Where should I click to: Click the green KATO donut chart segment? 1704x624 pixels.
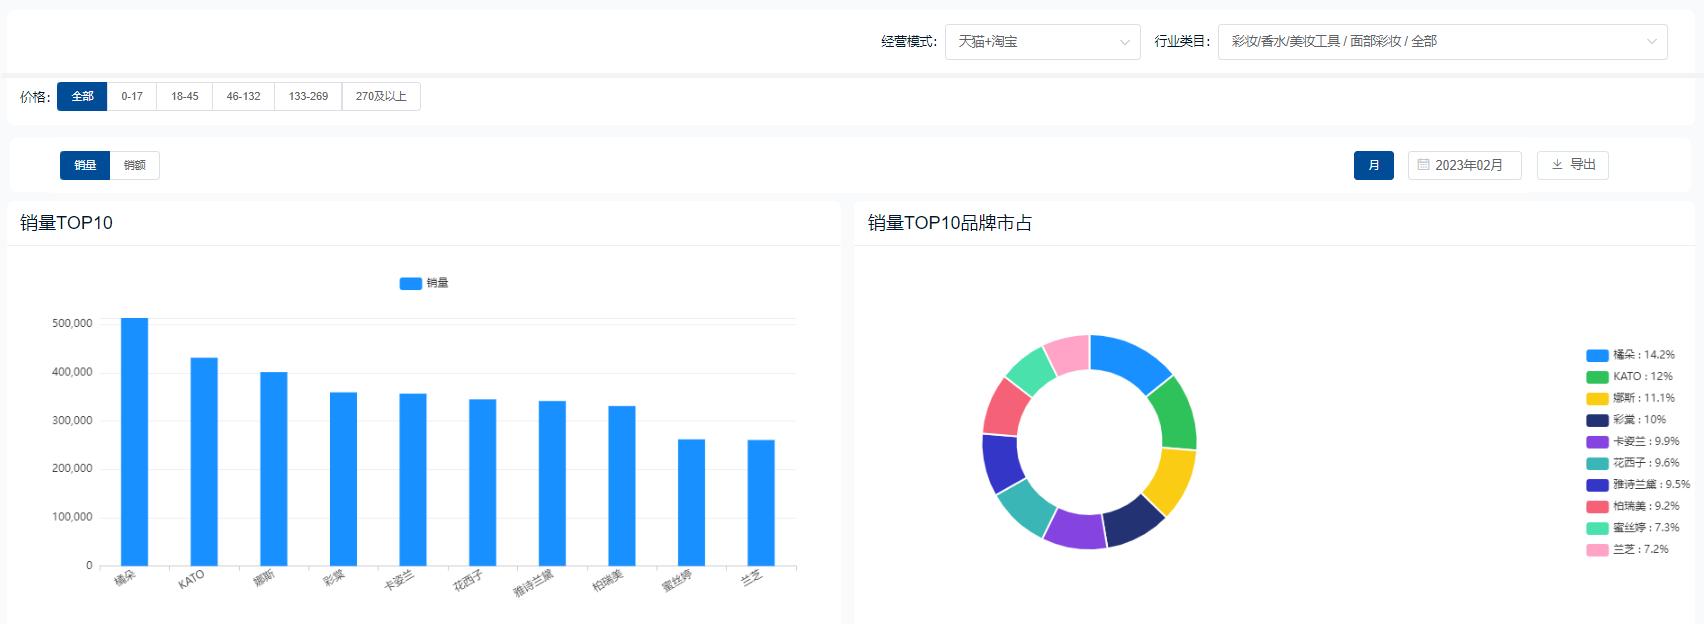point(1174,412)
